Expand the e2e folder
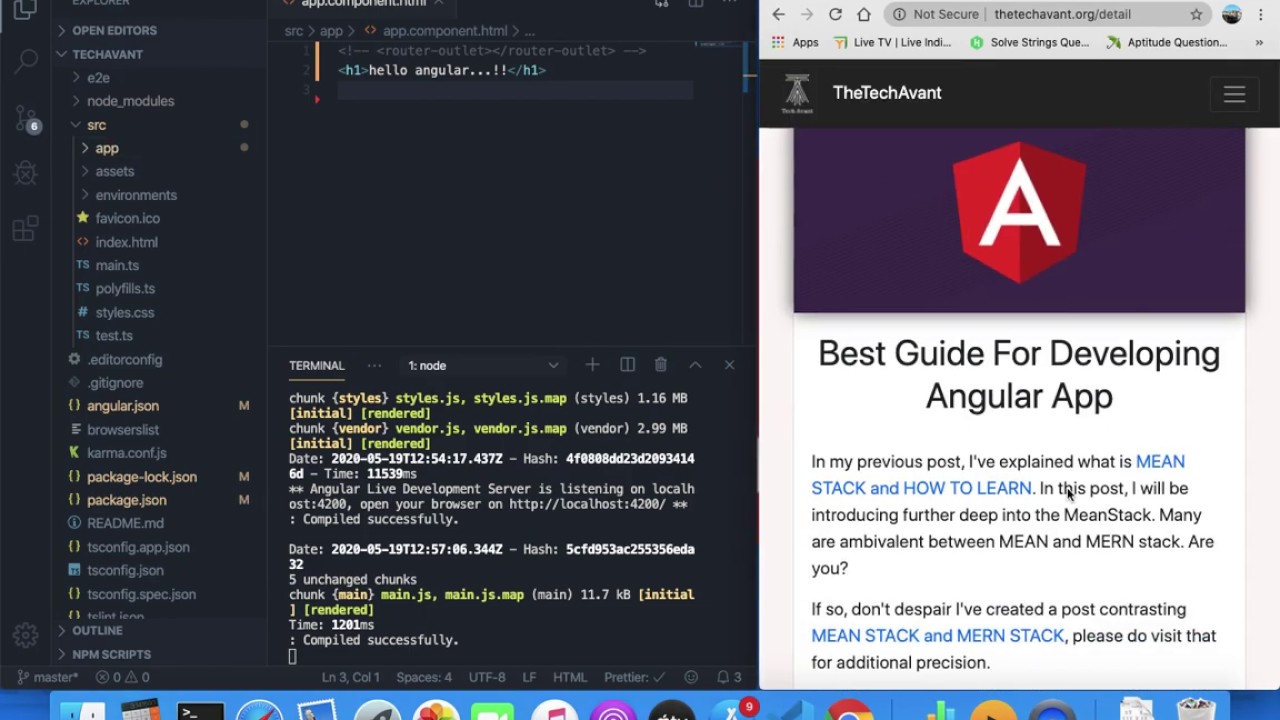This screenshot has width=1280, height=720. coord(98,77)
